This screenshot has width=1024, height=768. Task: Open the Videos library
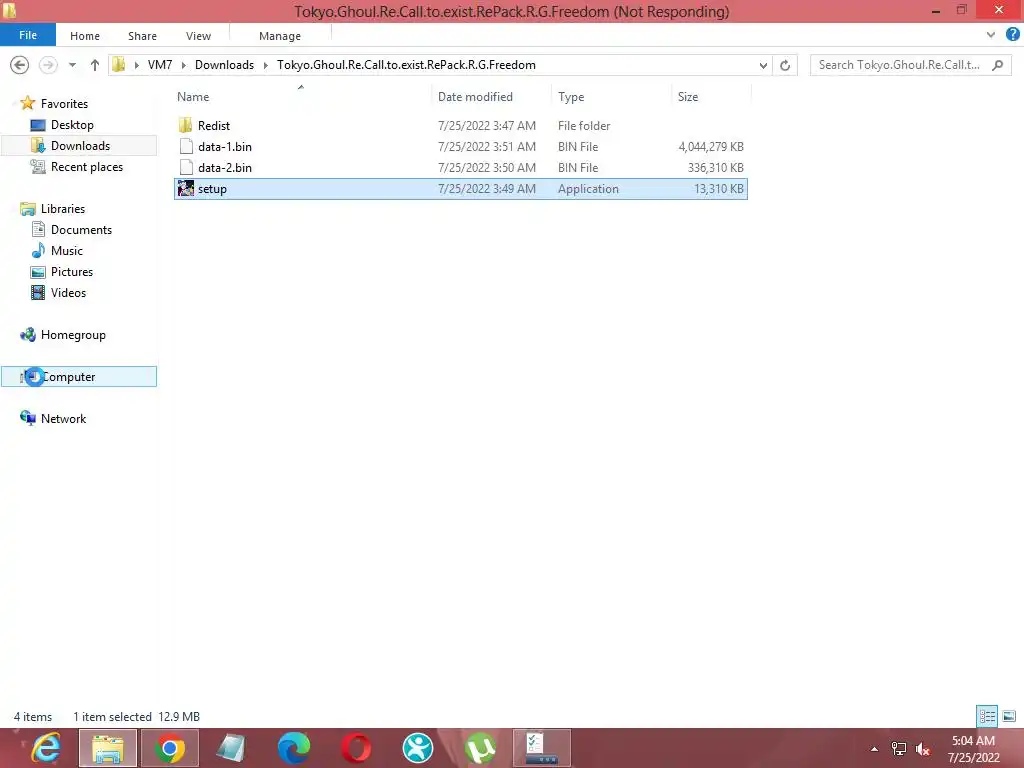[68, 293]
